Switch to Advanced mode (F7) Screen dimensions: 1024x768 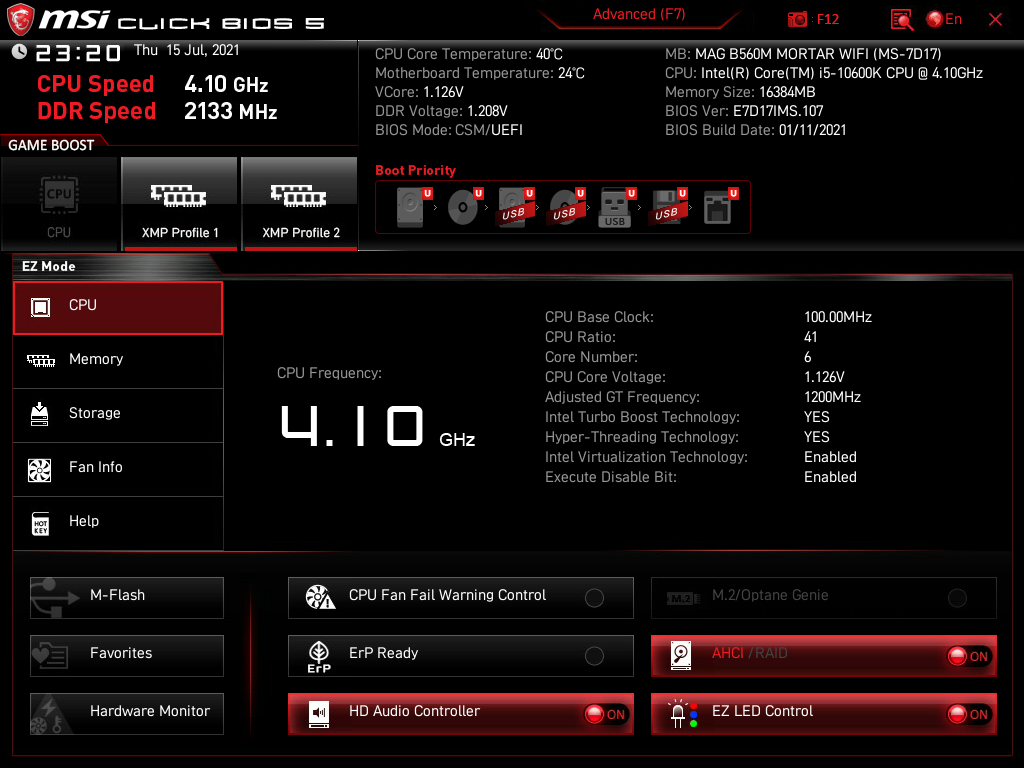pos(638,14)
